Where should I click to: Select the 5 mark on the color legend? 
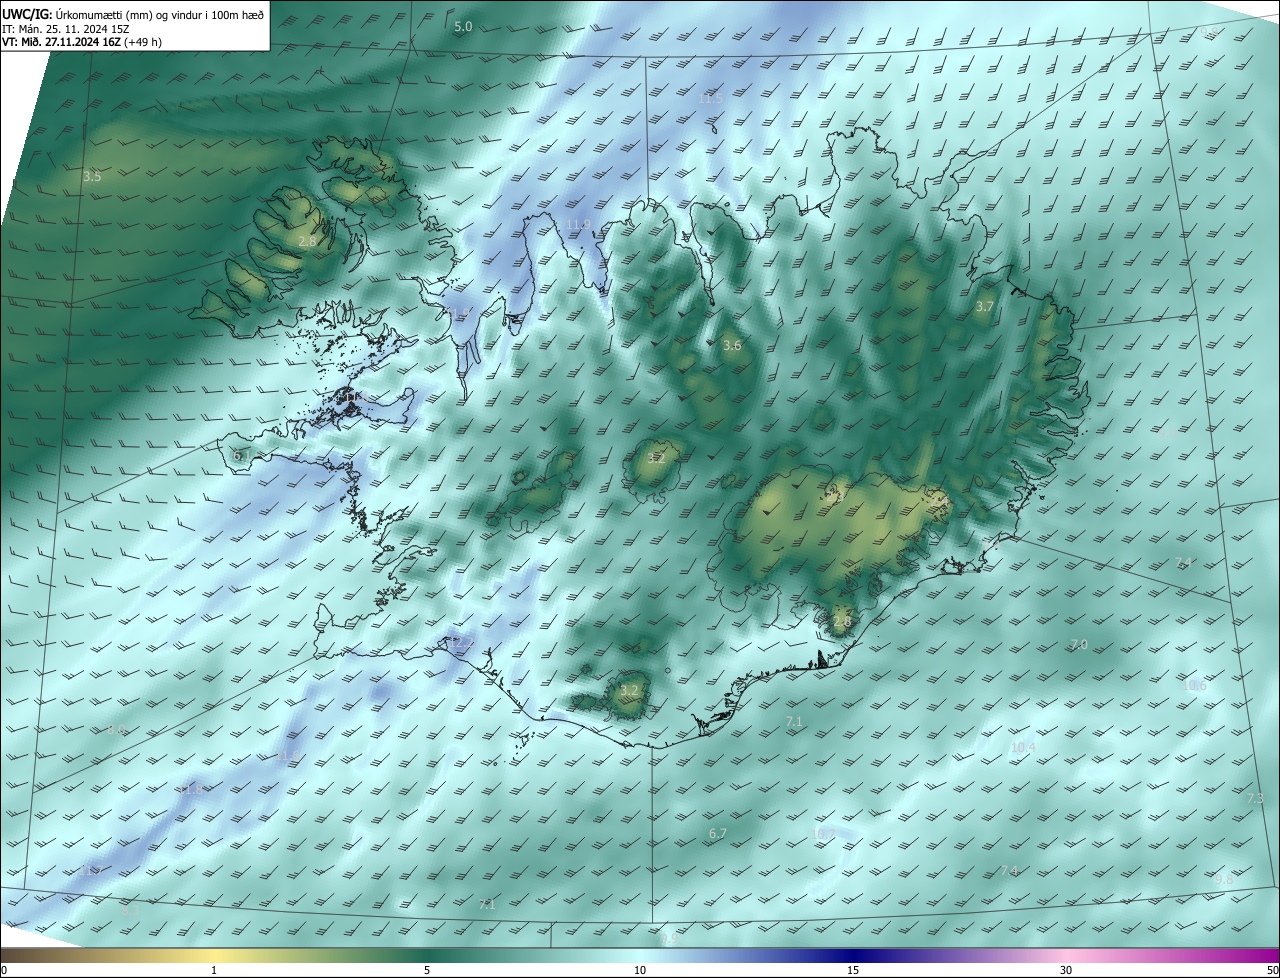427,970
